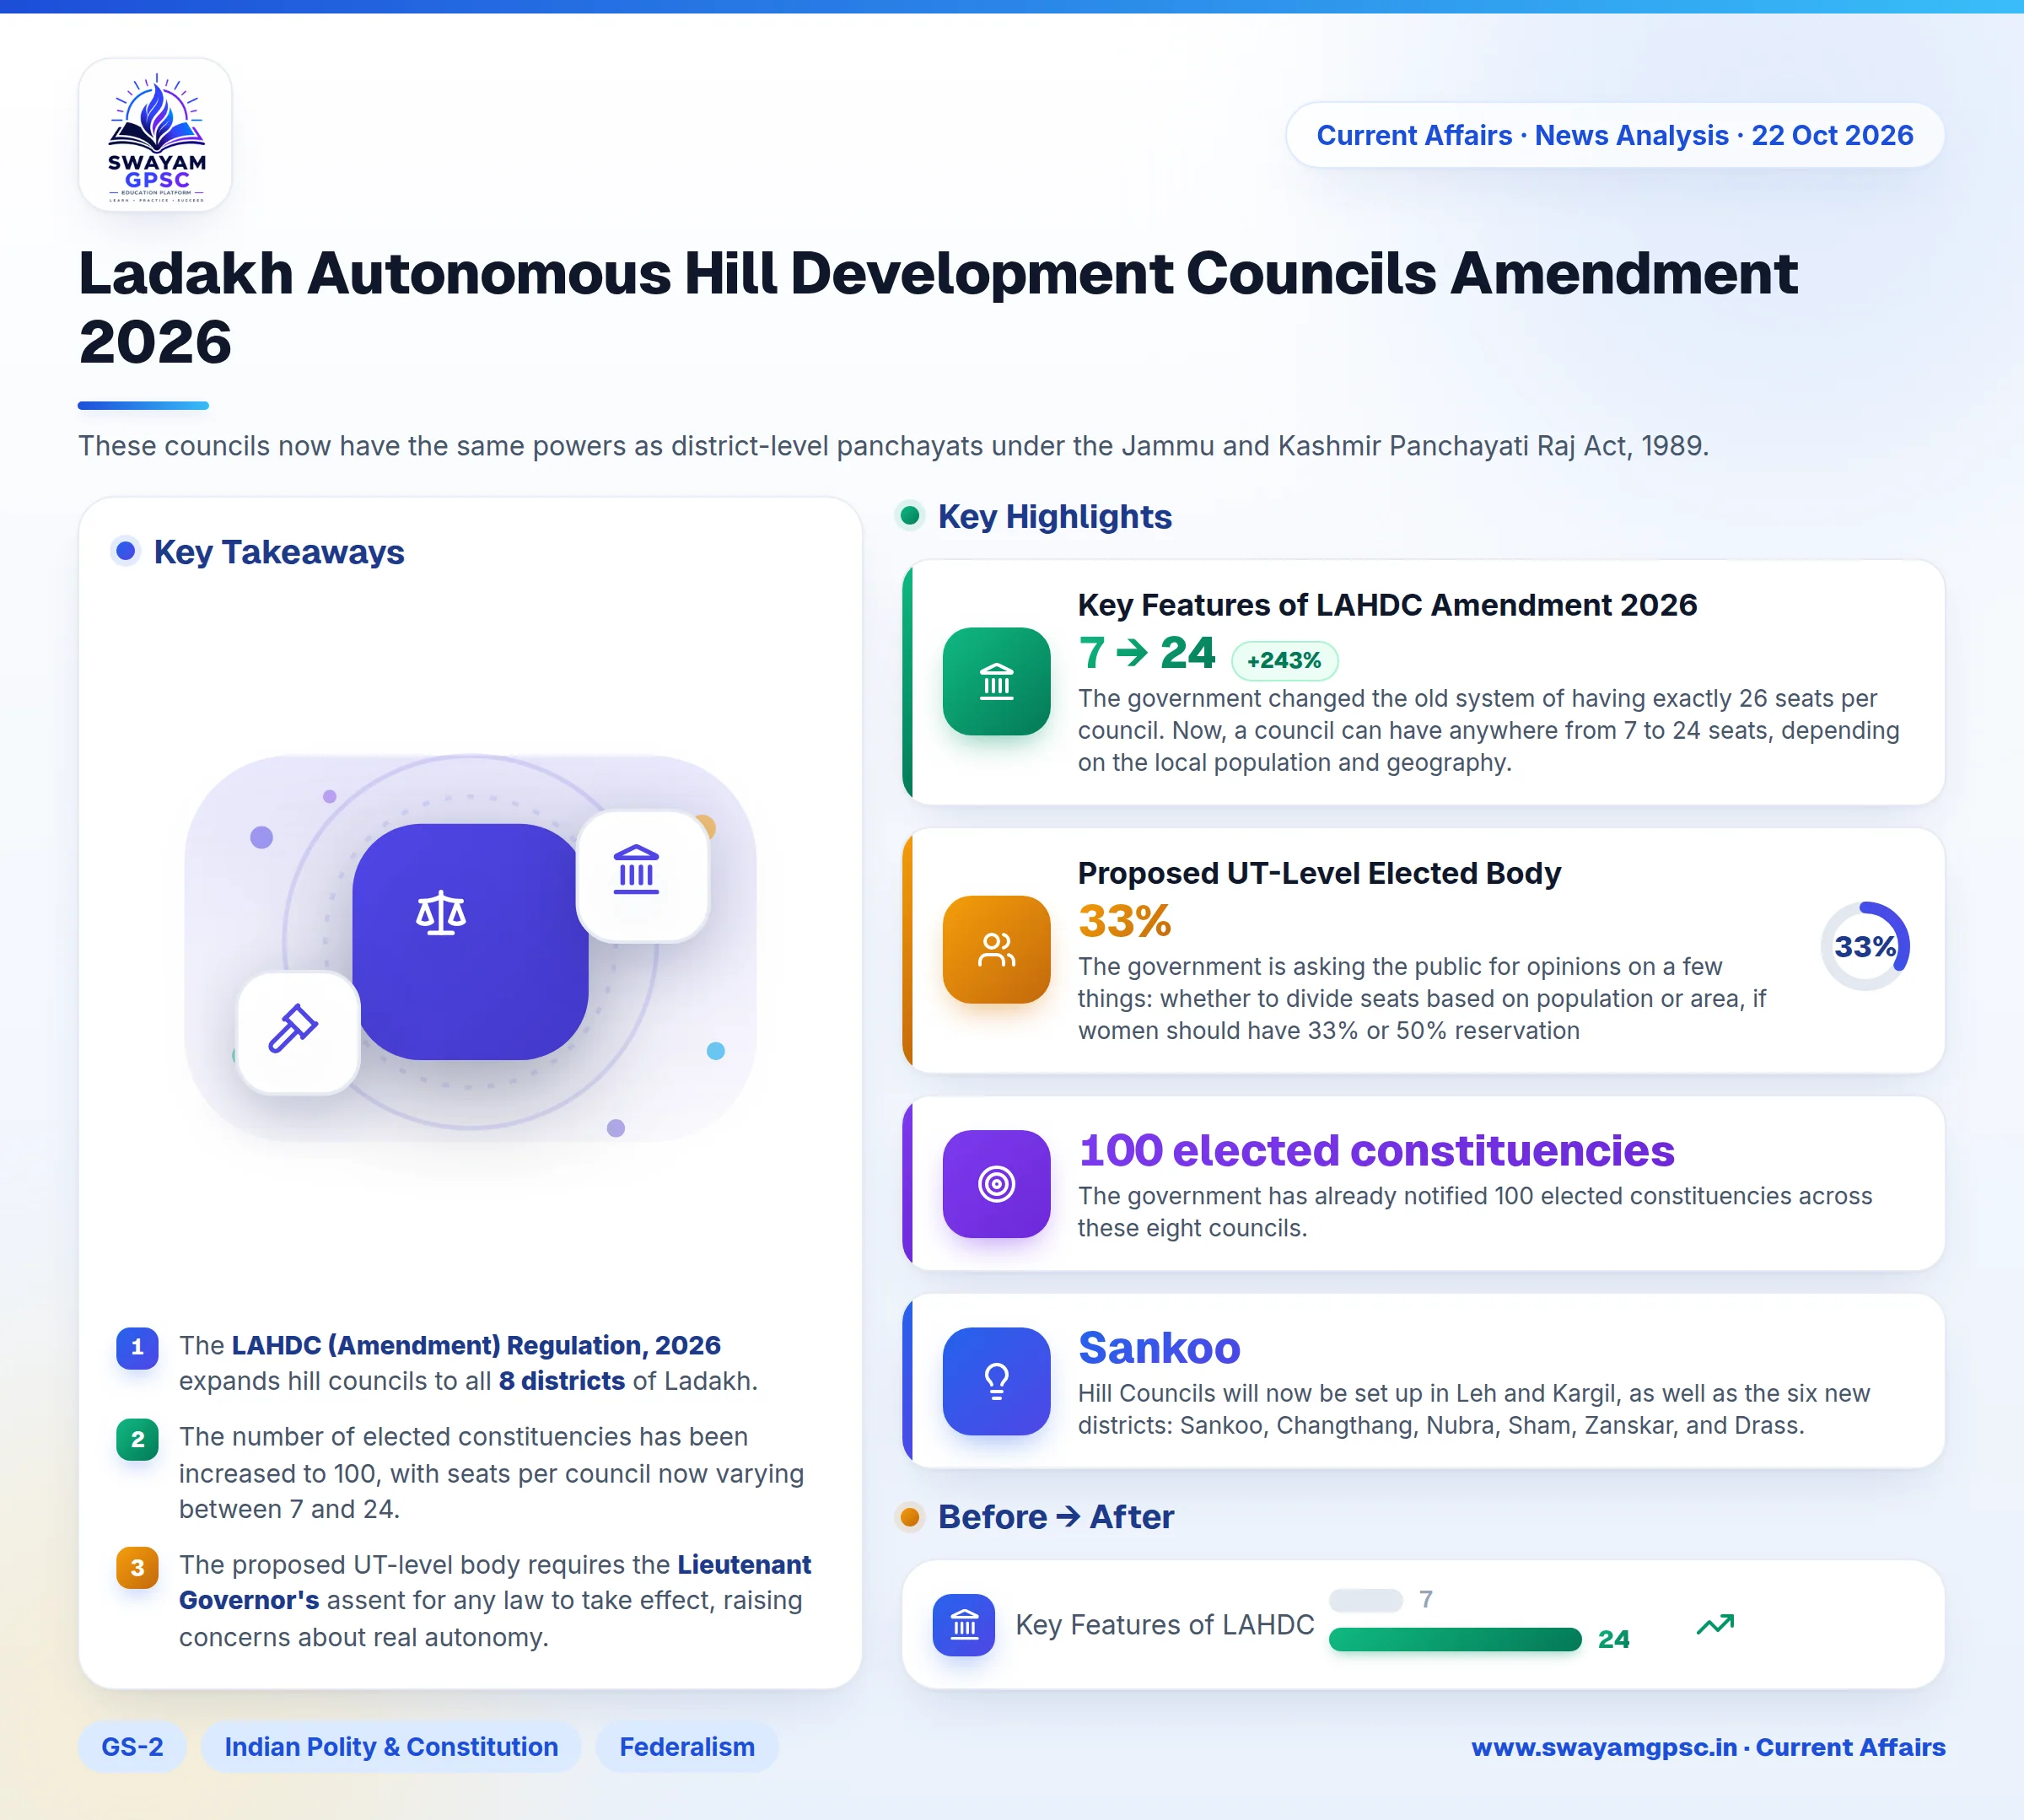Click the +243% badge

1284,660
